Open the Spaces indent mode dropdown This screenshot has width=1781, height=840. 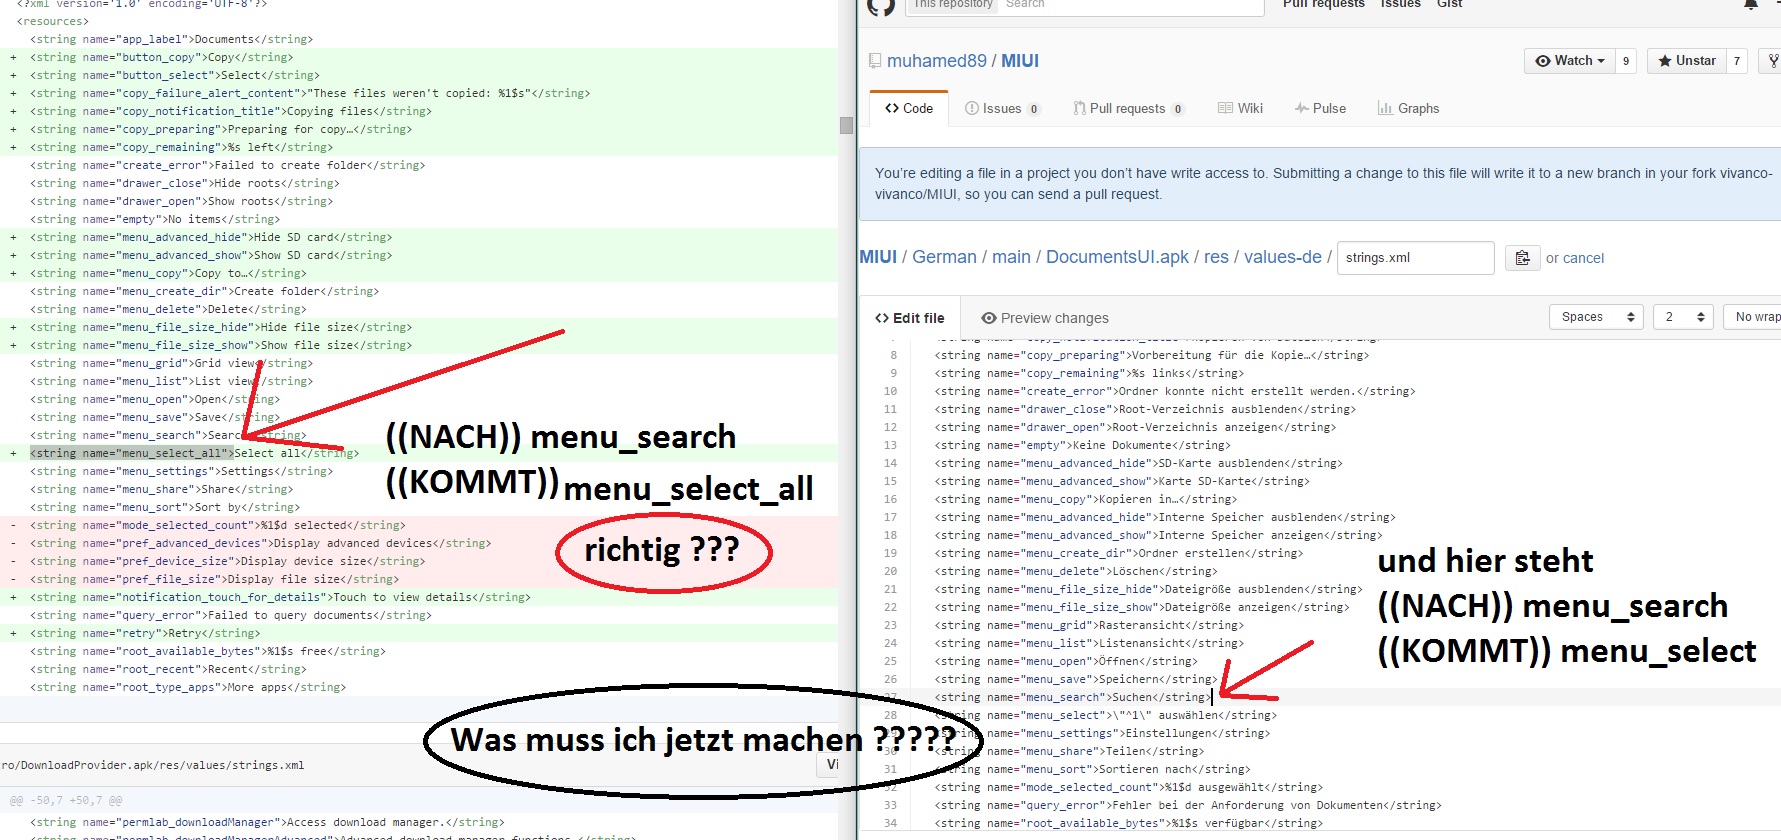(1596, 317)
